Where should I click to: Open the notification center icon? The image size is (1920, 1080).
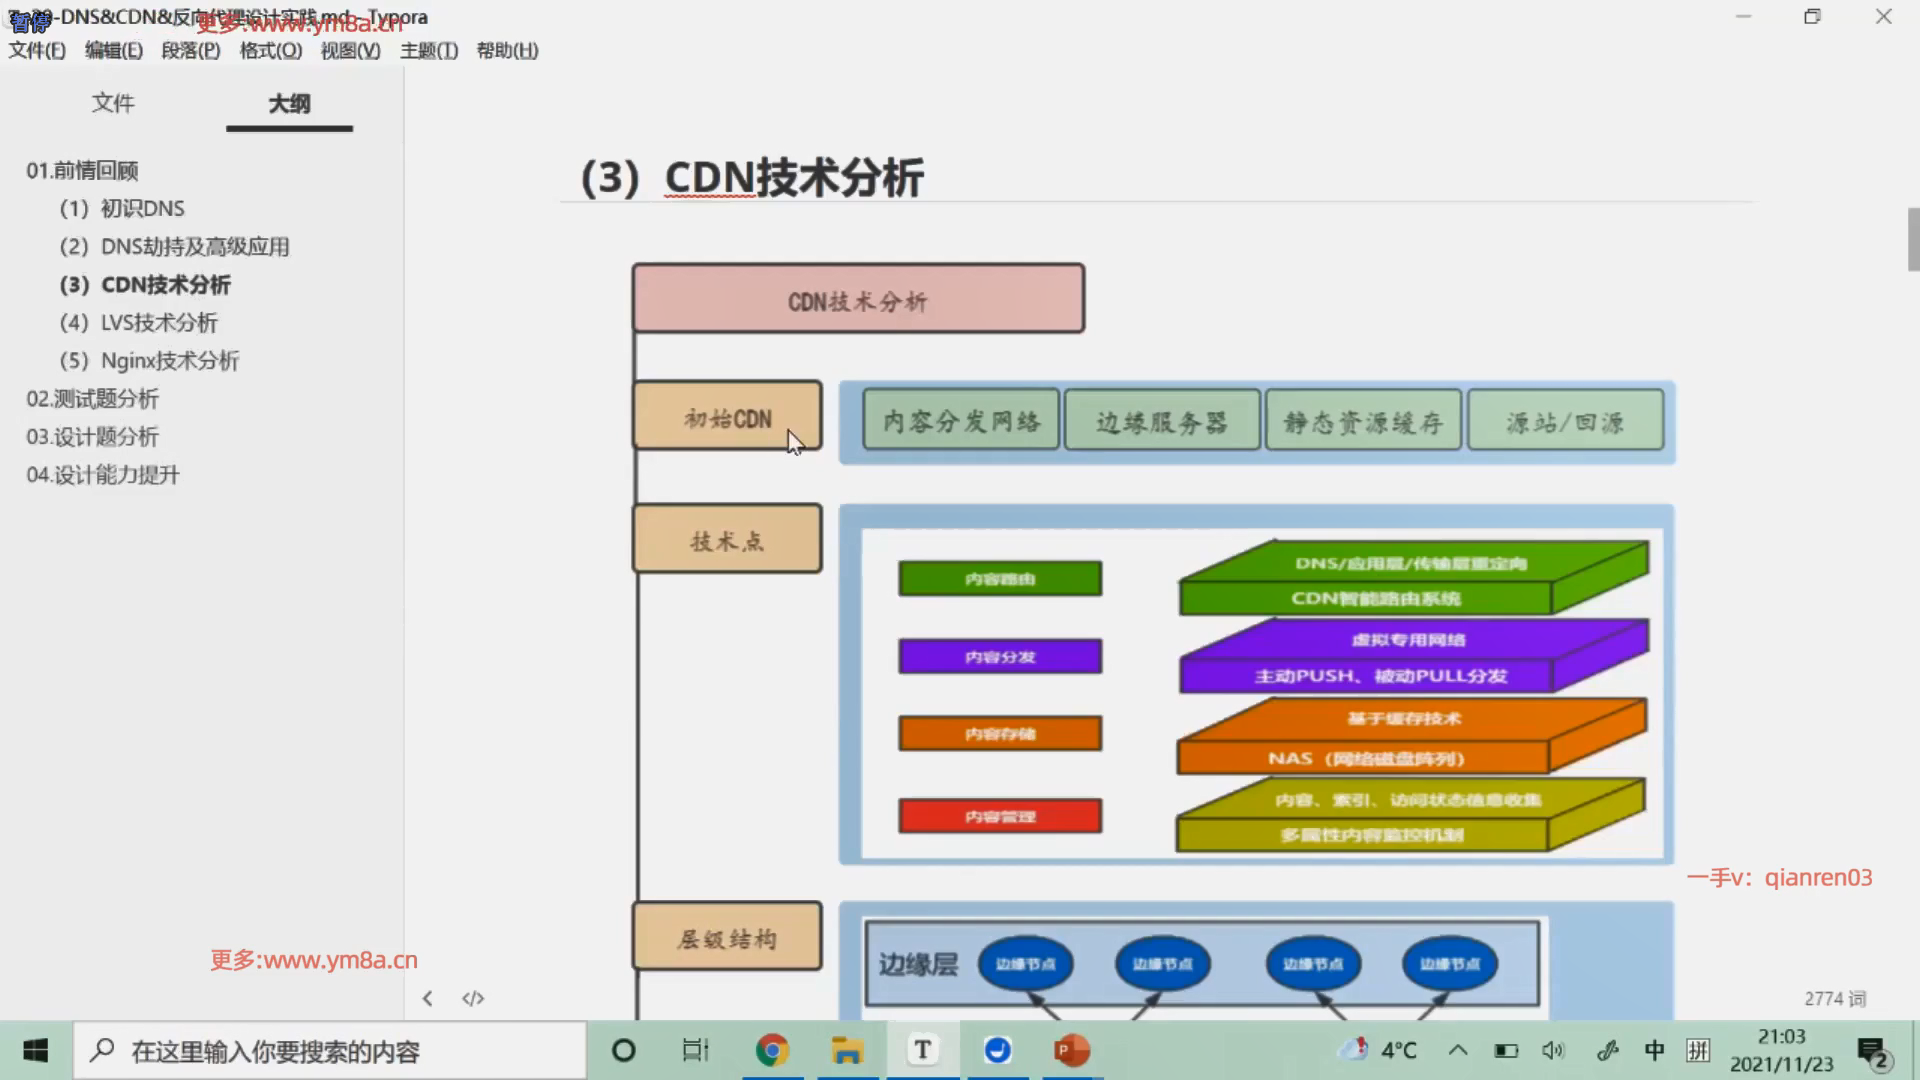[1872, 1051]
